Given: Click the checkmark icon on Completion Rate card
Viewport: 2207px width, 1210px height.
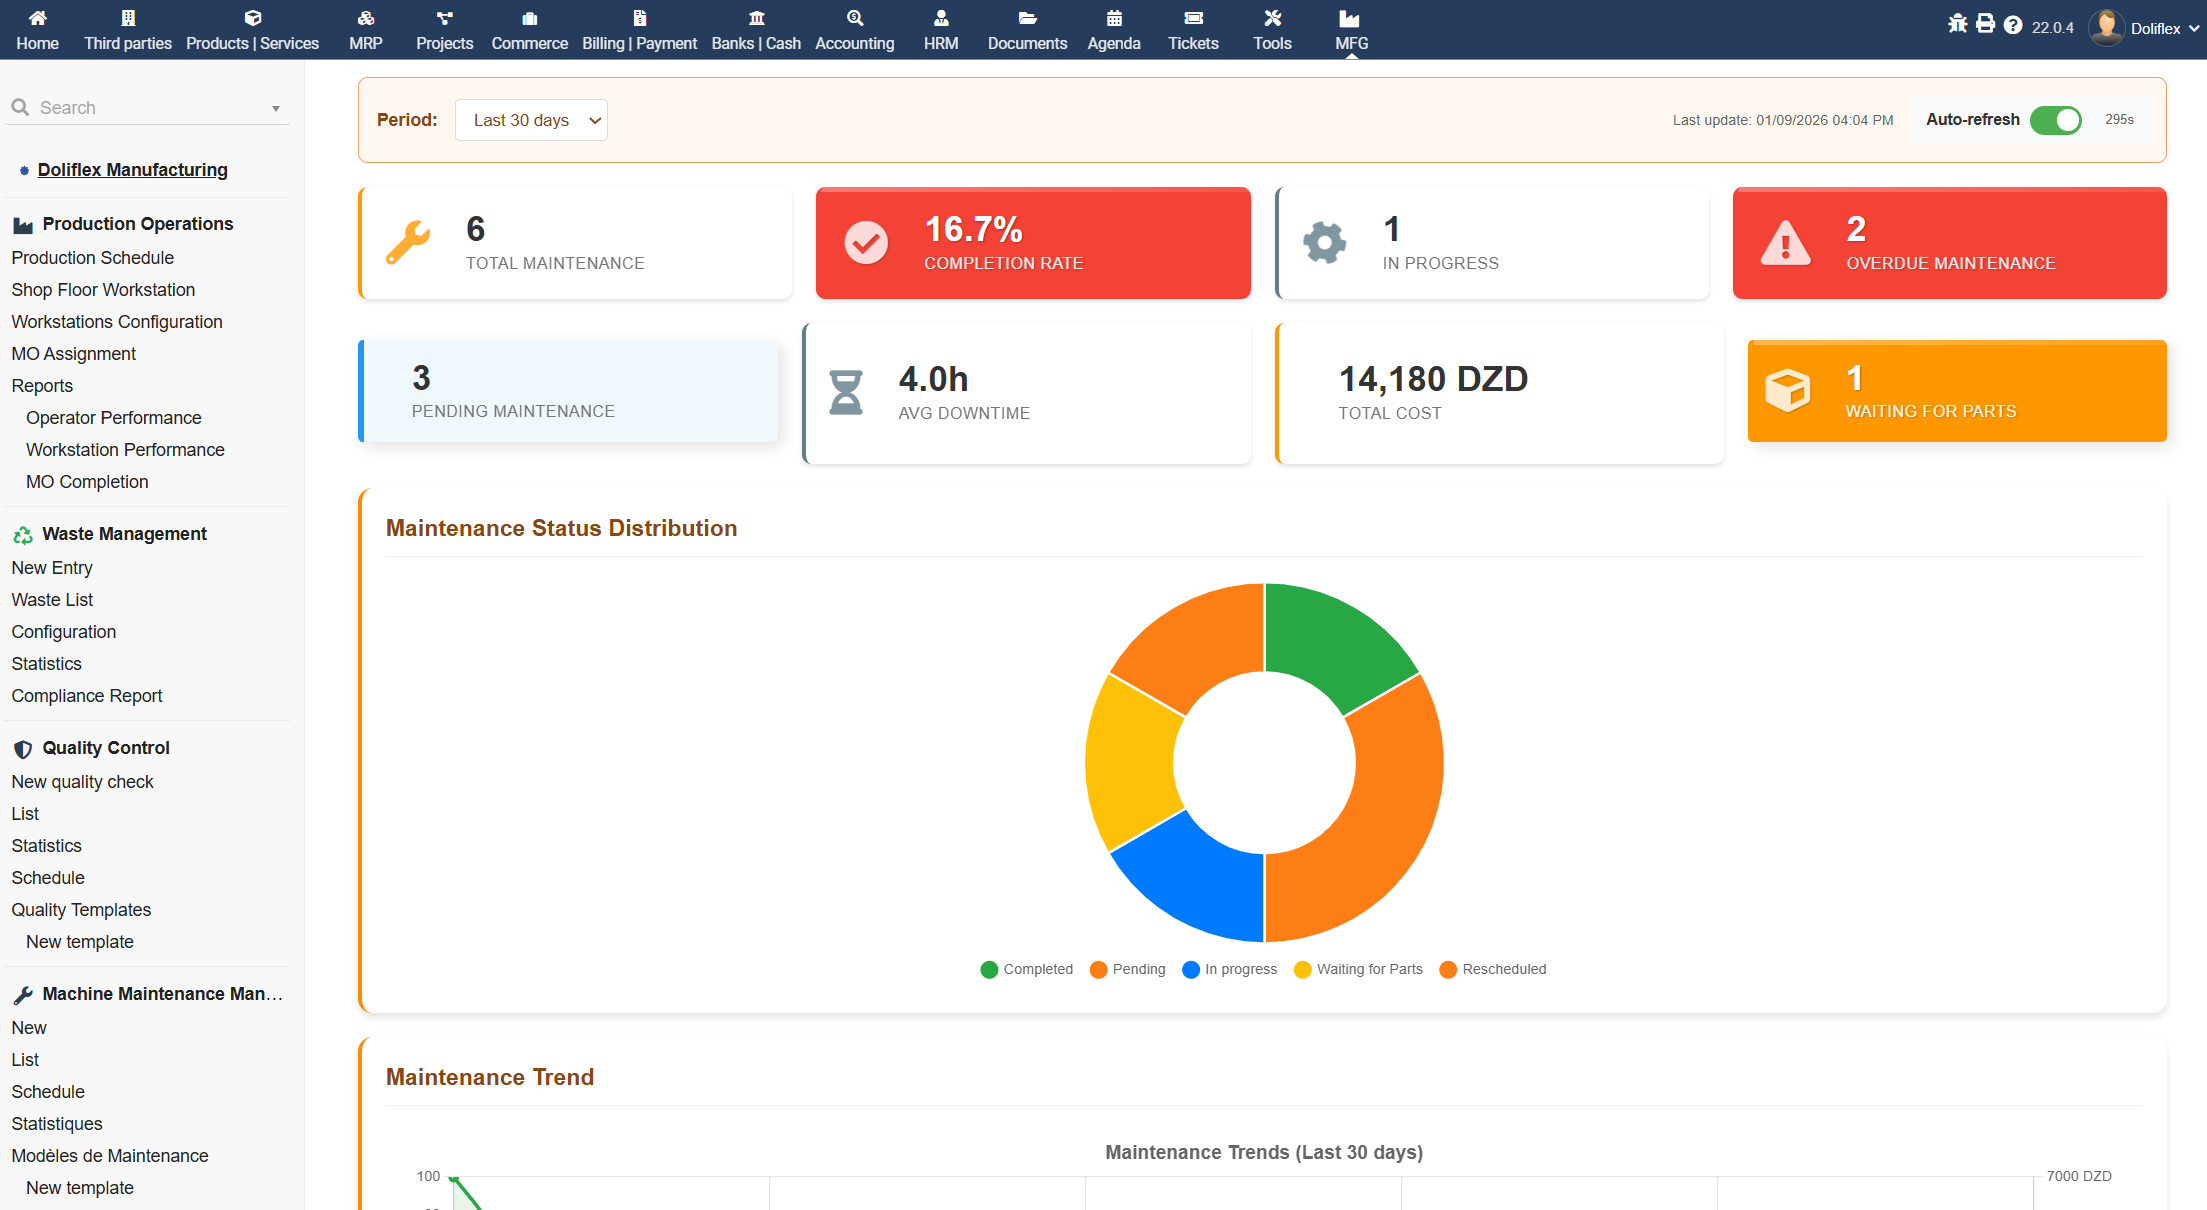Looking at the screenshot, I should point(866,242).
